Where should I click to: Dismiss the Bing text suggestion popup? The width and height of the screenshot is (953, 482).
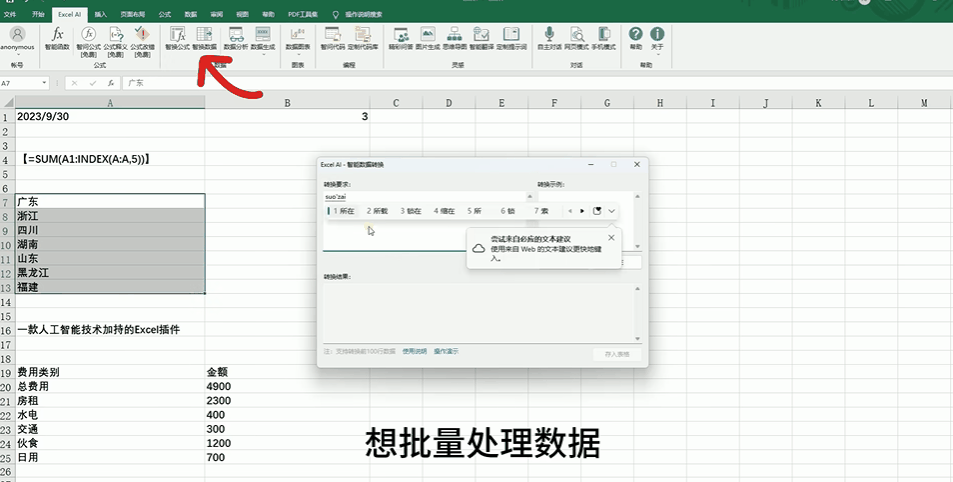click(x=611, y=238)
